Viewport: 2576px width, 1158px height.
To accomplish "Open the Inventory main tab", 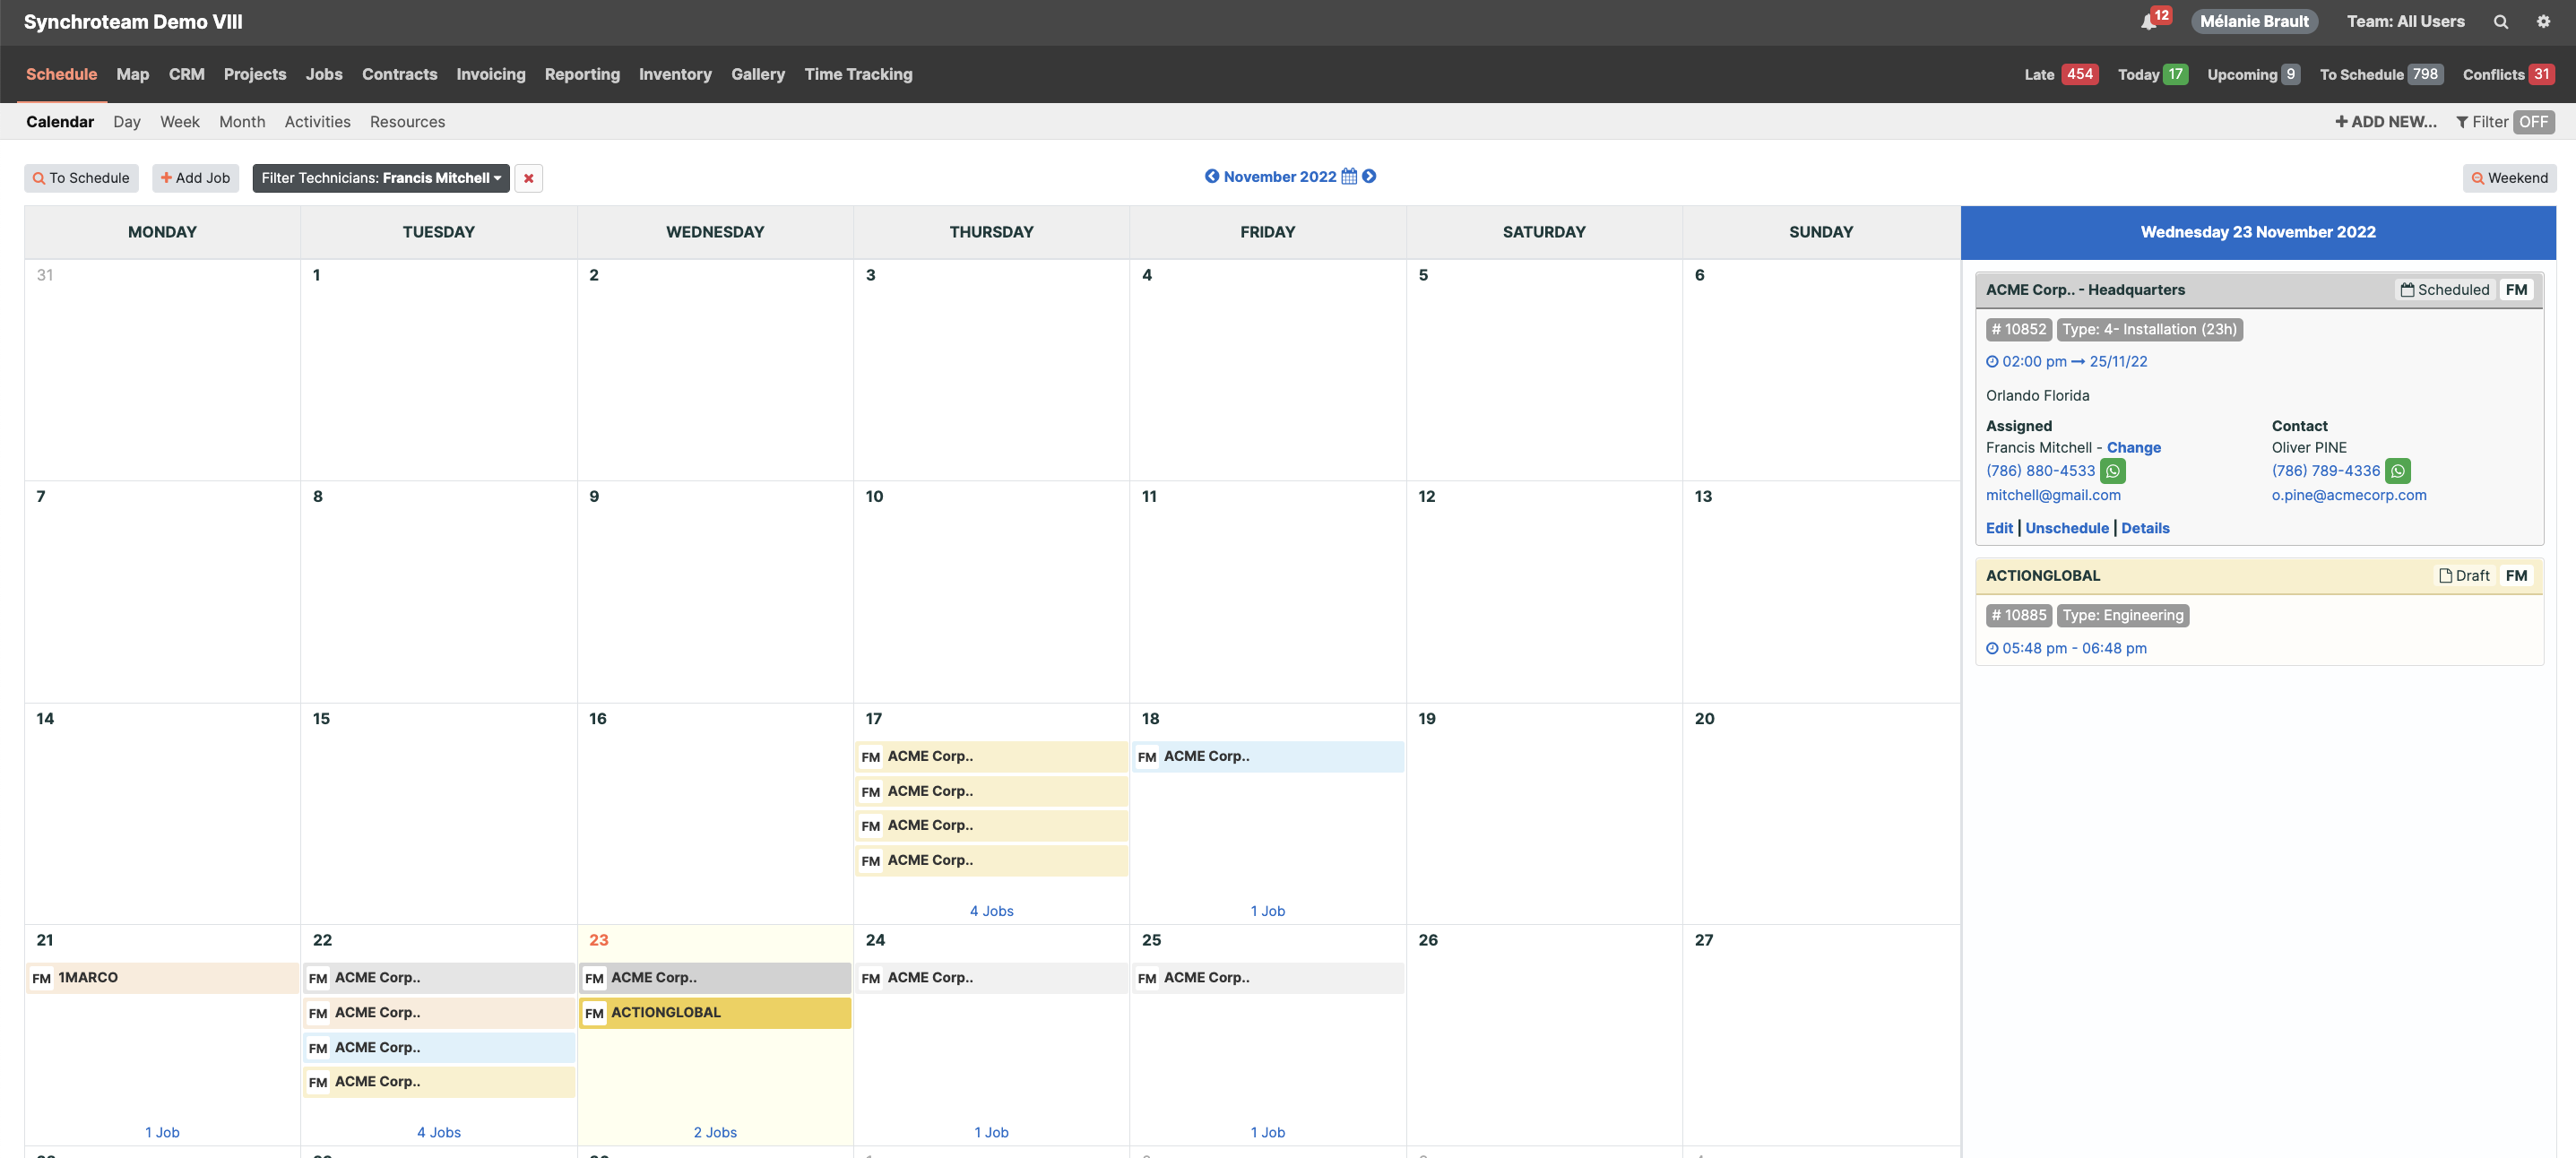I will (x=675, y=74).
